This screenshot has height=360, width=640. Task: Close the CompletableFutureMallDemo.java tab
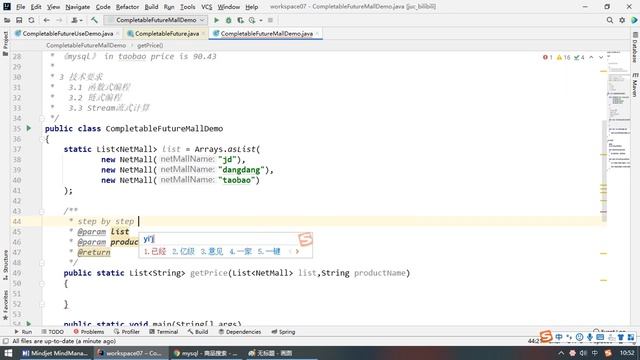pos(318,33)
